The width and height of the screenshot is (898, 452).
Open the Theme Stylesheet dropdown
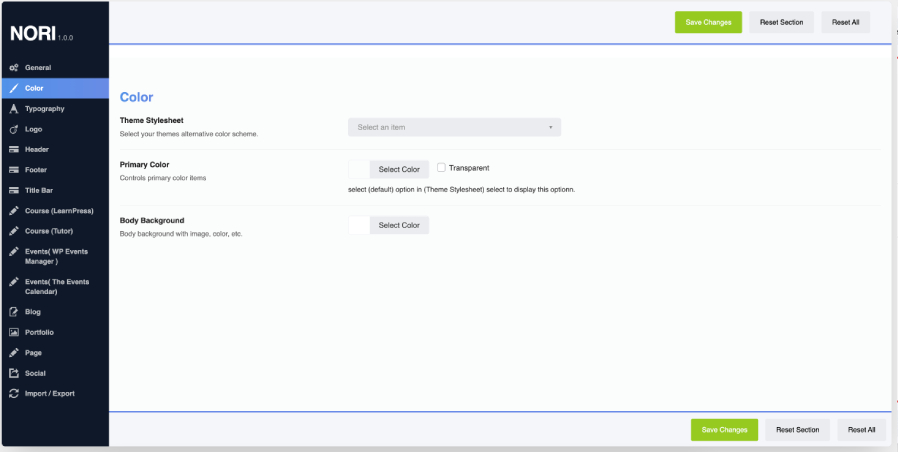[x=454, y=127]
